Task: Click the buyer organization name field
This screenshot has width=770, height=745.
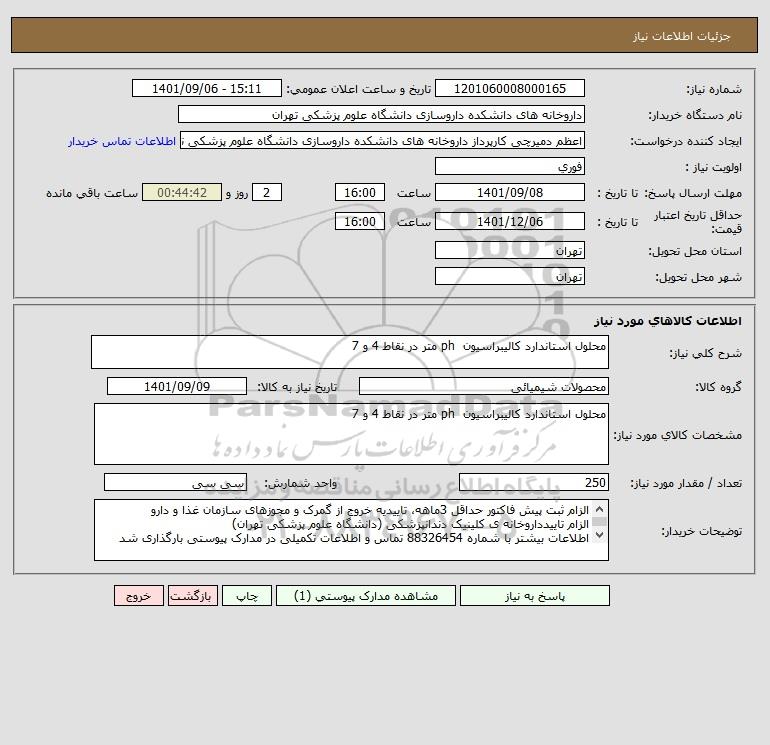Action: click(381, 114)
